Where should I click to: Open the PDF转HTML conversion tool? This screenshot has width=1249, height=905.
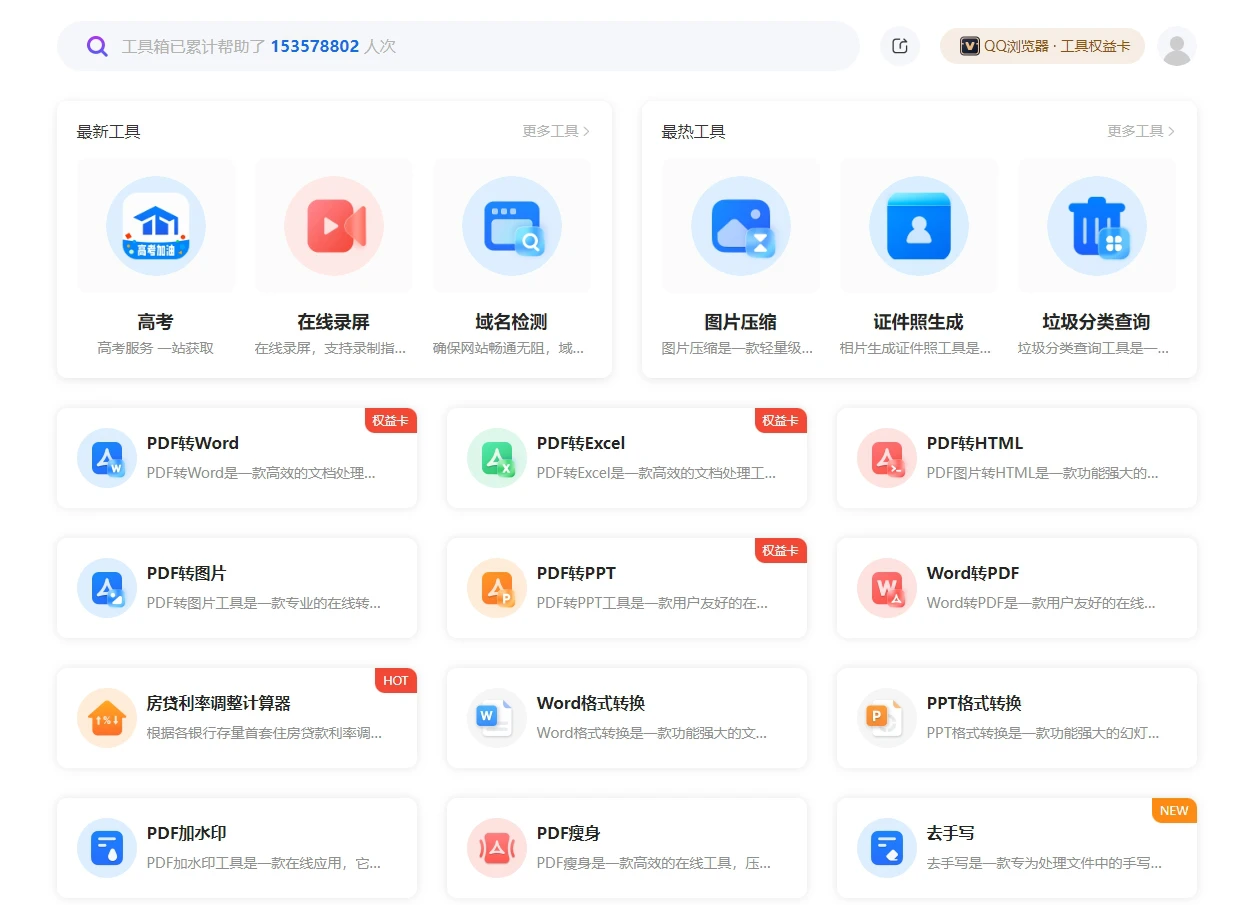coord(885,458)
